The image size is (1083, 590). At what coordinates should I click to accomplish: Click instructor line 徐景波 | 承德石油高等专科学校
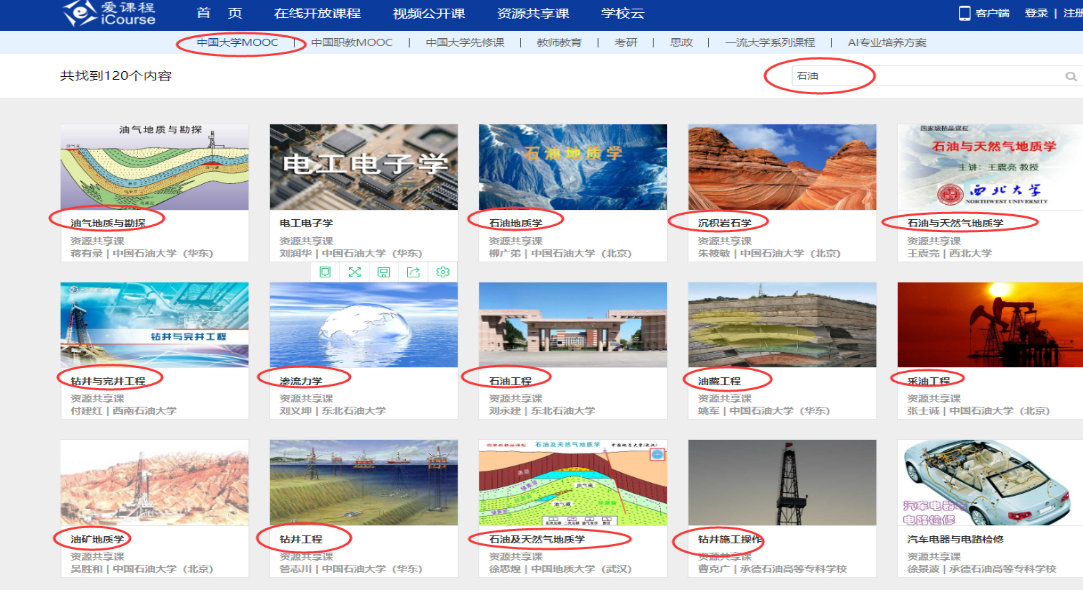click(981, 569)
